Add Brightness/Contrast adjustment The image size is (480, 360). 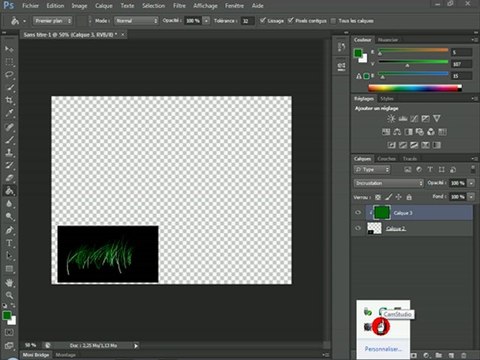click(391, 119)
